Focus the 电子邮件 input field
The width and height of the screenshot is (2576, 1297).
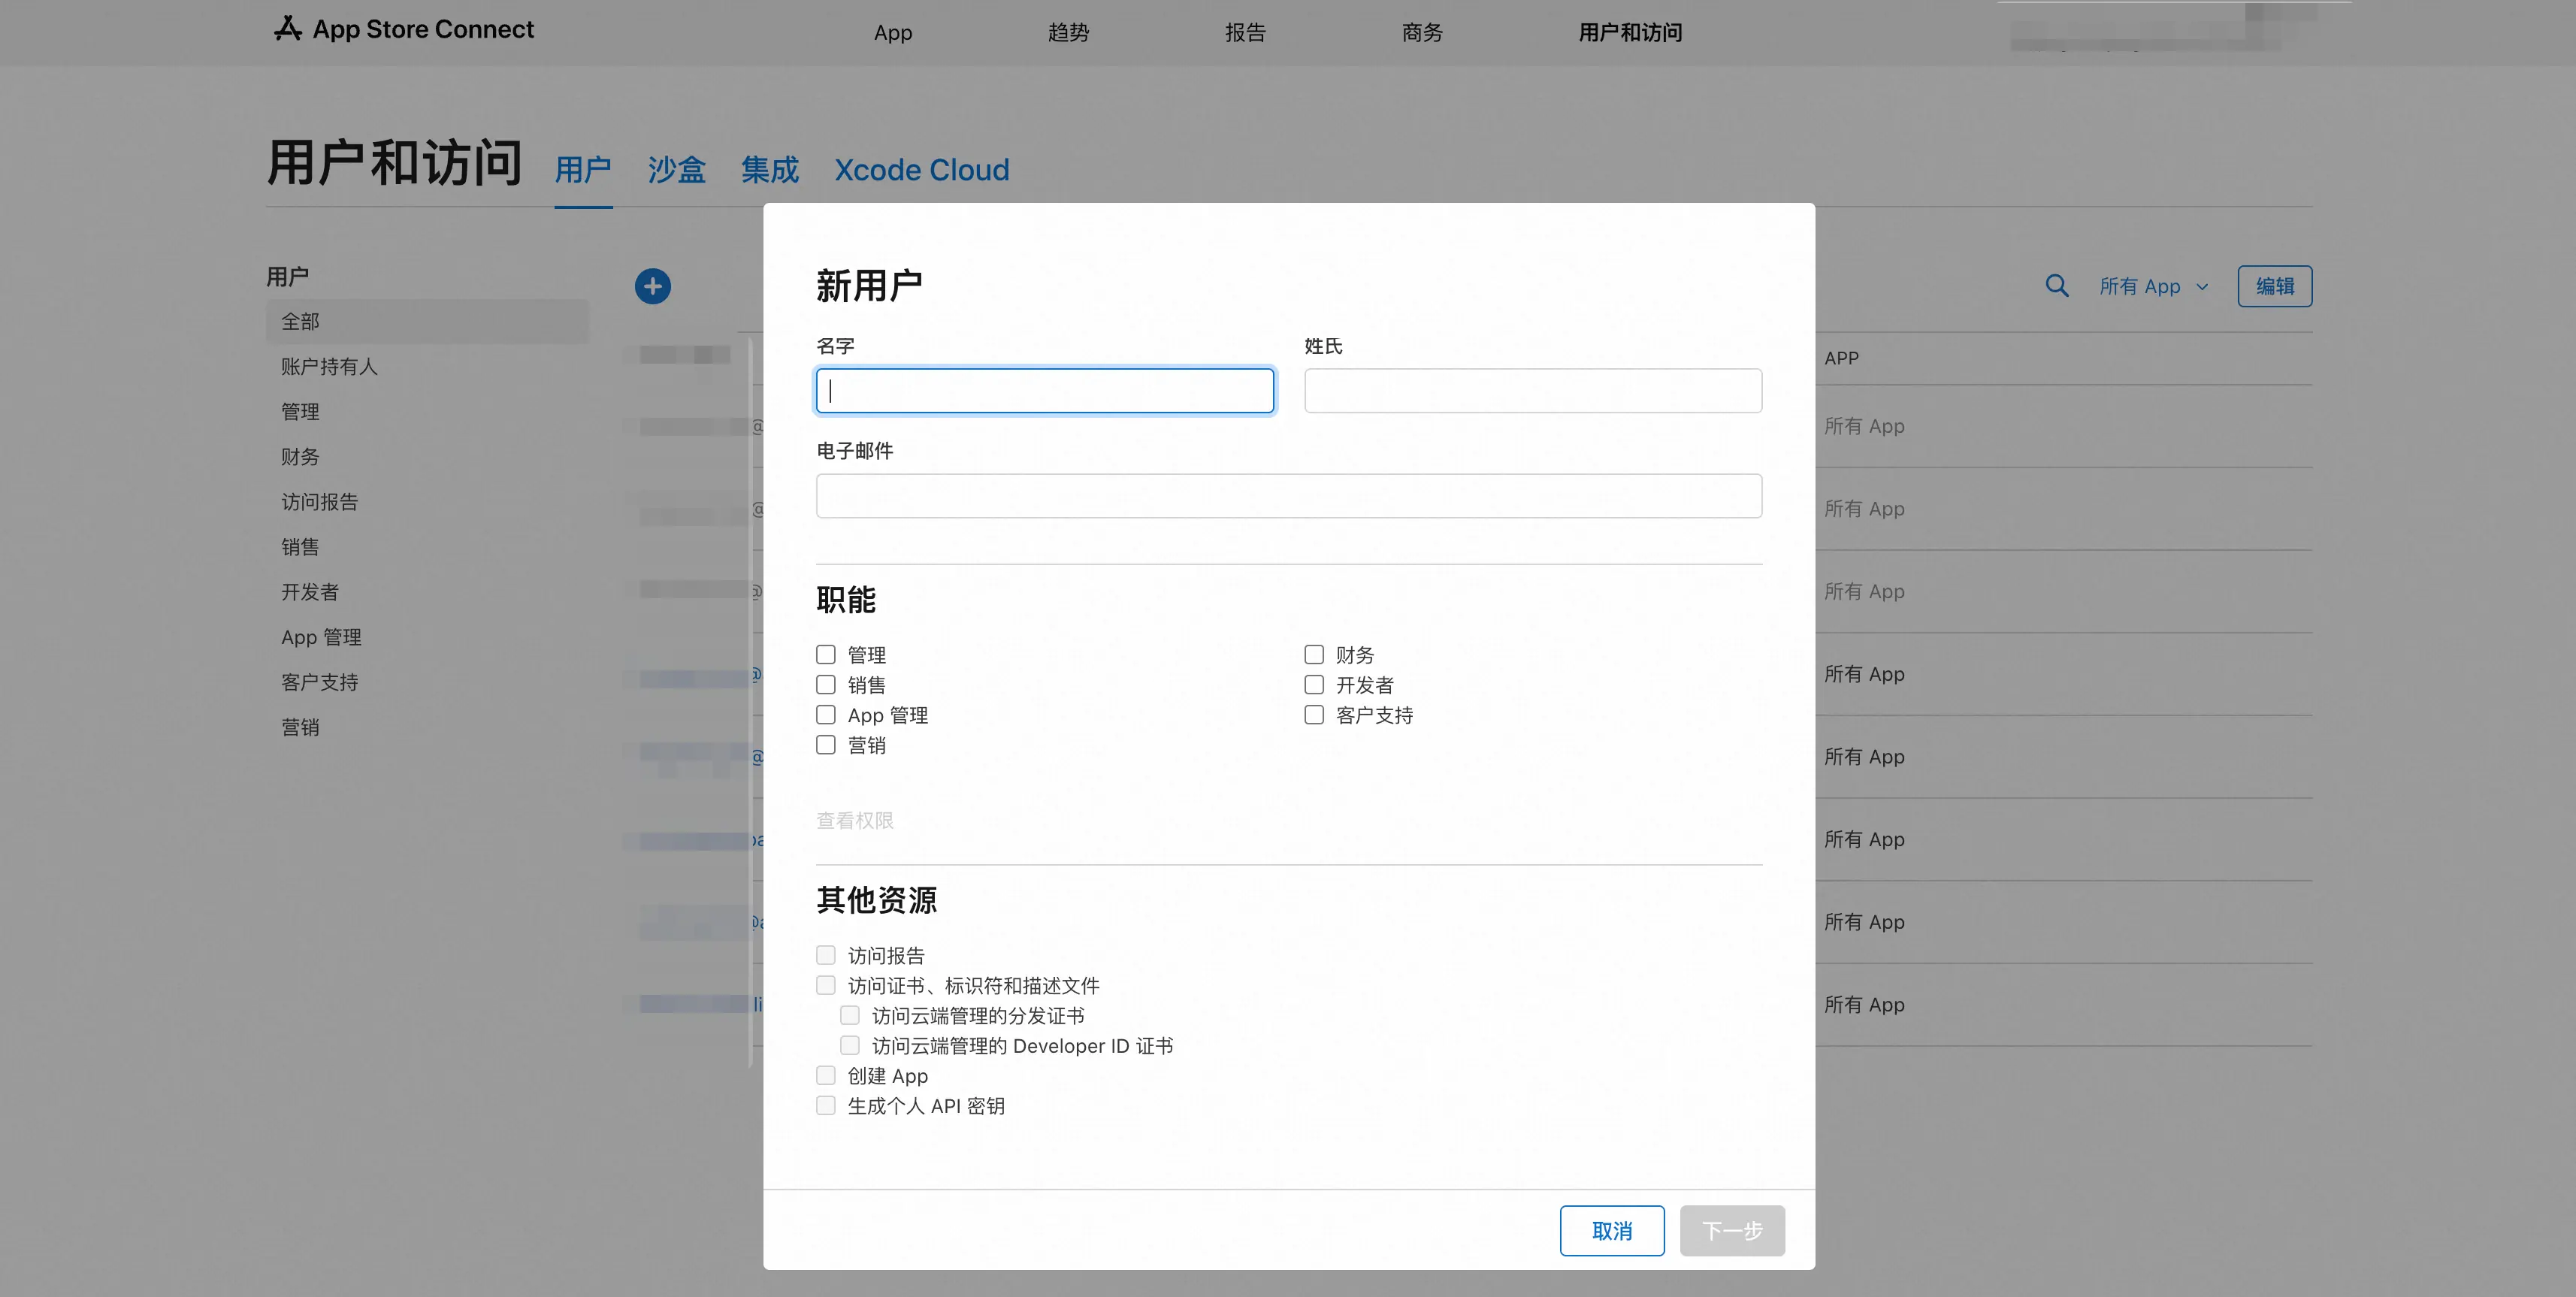point(1289,495)
